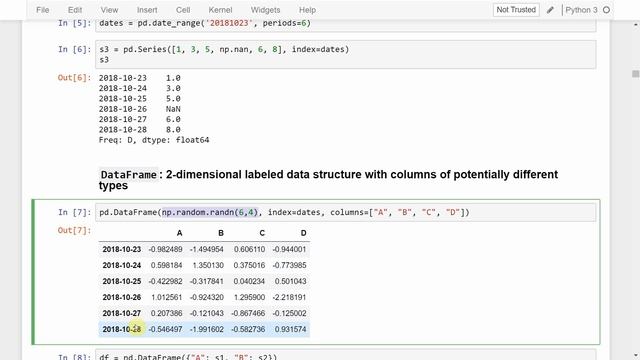
Task: Open the Kernel menu
Action: coord(220,10)
